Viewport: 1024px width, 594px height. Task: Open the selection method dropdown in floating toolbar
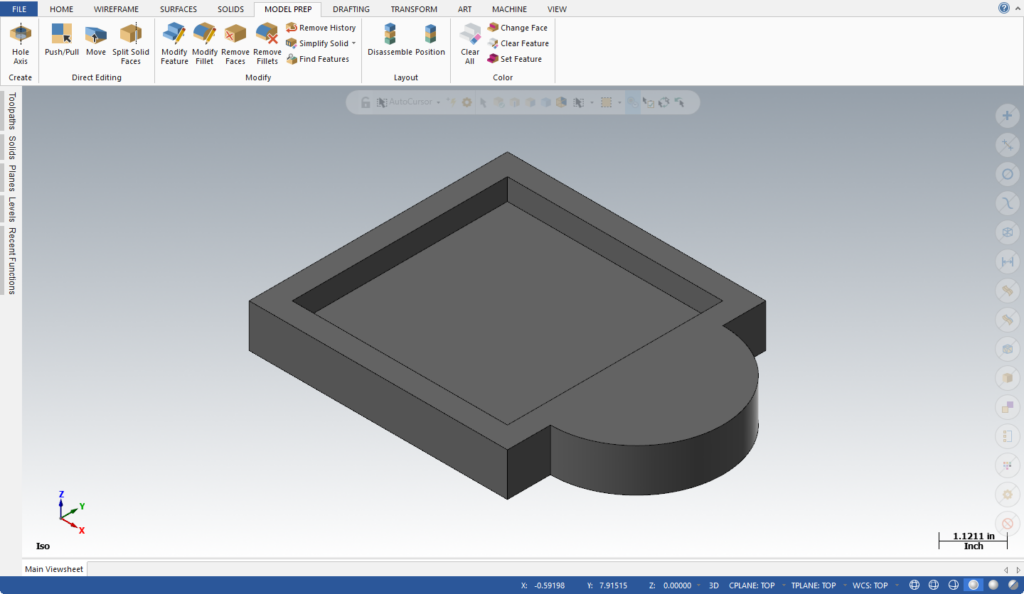tap(592, 102)
